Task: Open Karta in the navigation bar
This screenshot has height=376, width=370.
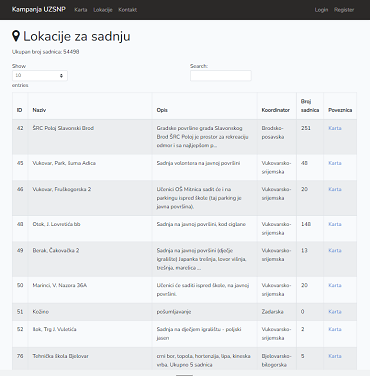Action: pyautogui.click(x=81, y=10)
